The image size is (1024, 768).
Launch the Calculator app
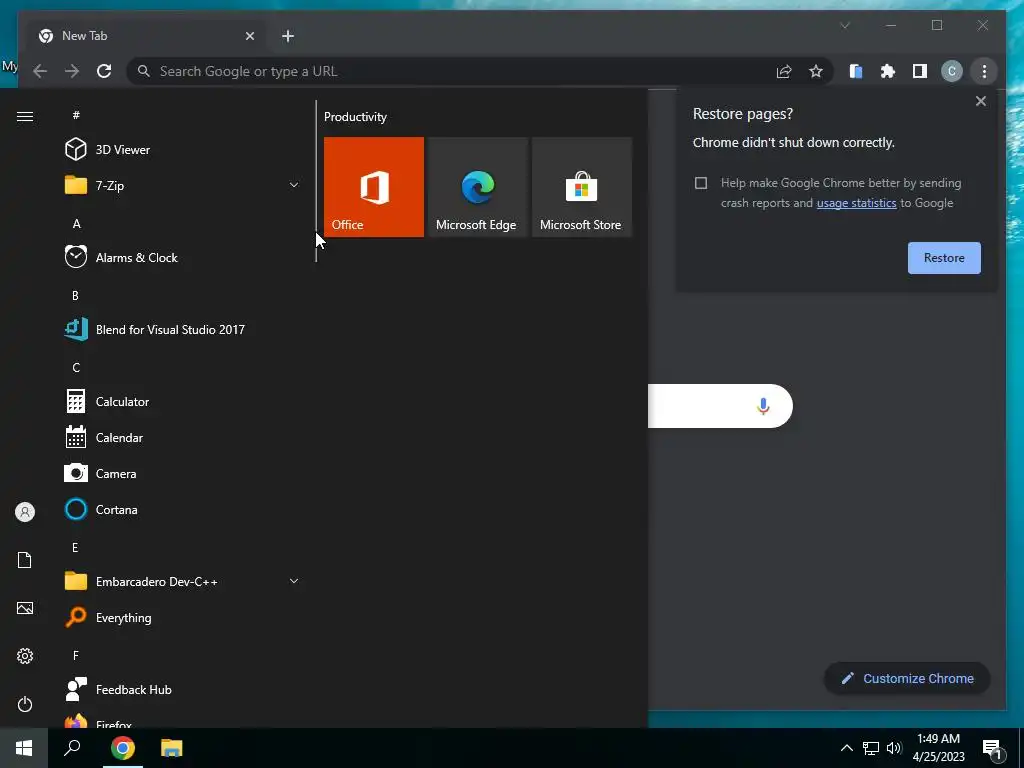tap(182, 402)
